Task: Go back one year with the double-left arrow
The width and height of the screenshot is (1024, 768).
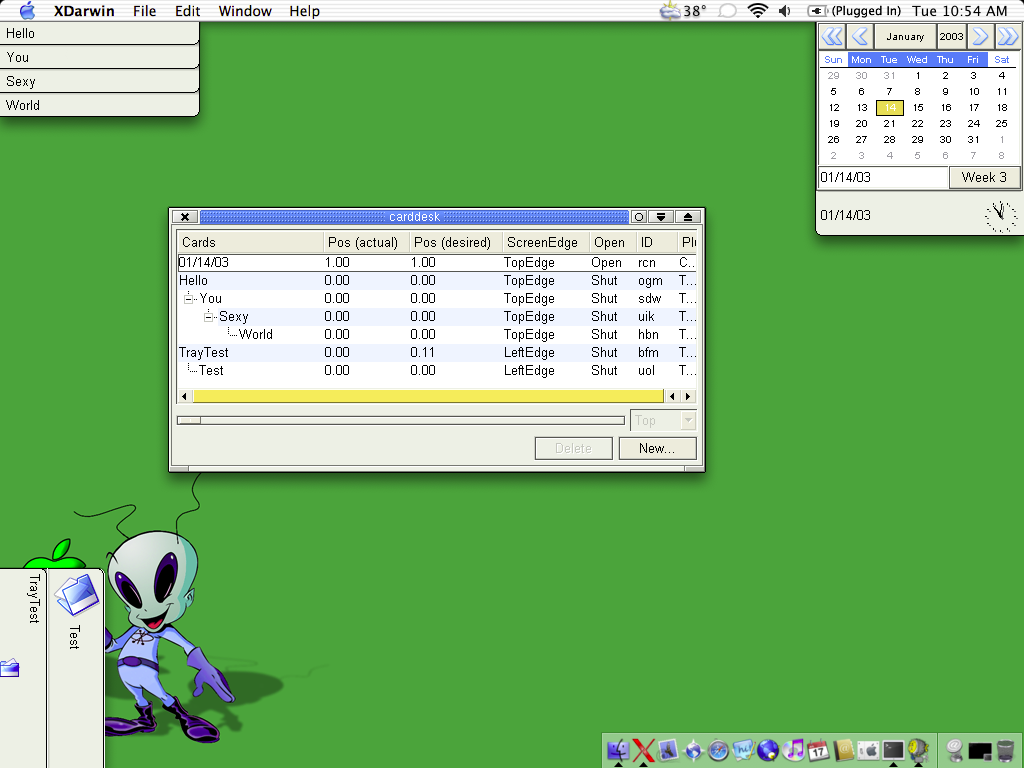Action: coord(832,37)
